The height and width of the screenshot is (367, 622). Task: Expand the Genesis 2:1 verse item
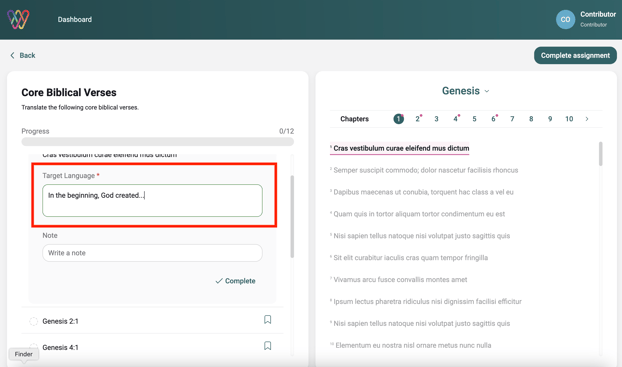tap(152, 321)
